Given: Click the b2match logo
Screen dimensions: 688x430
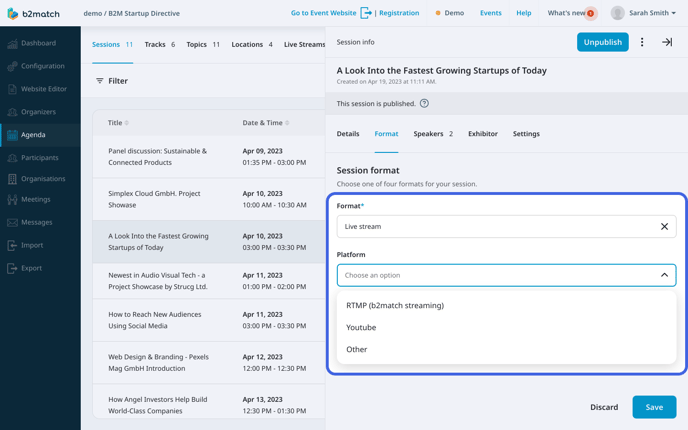Looking at the screenshot, I should point(33,14).
